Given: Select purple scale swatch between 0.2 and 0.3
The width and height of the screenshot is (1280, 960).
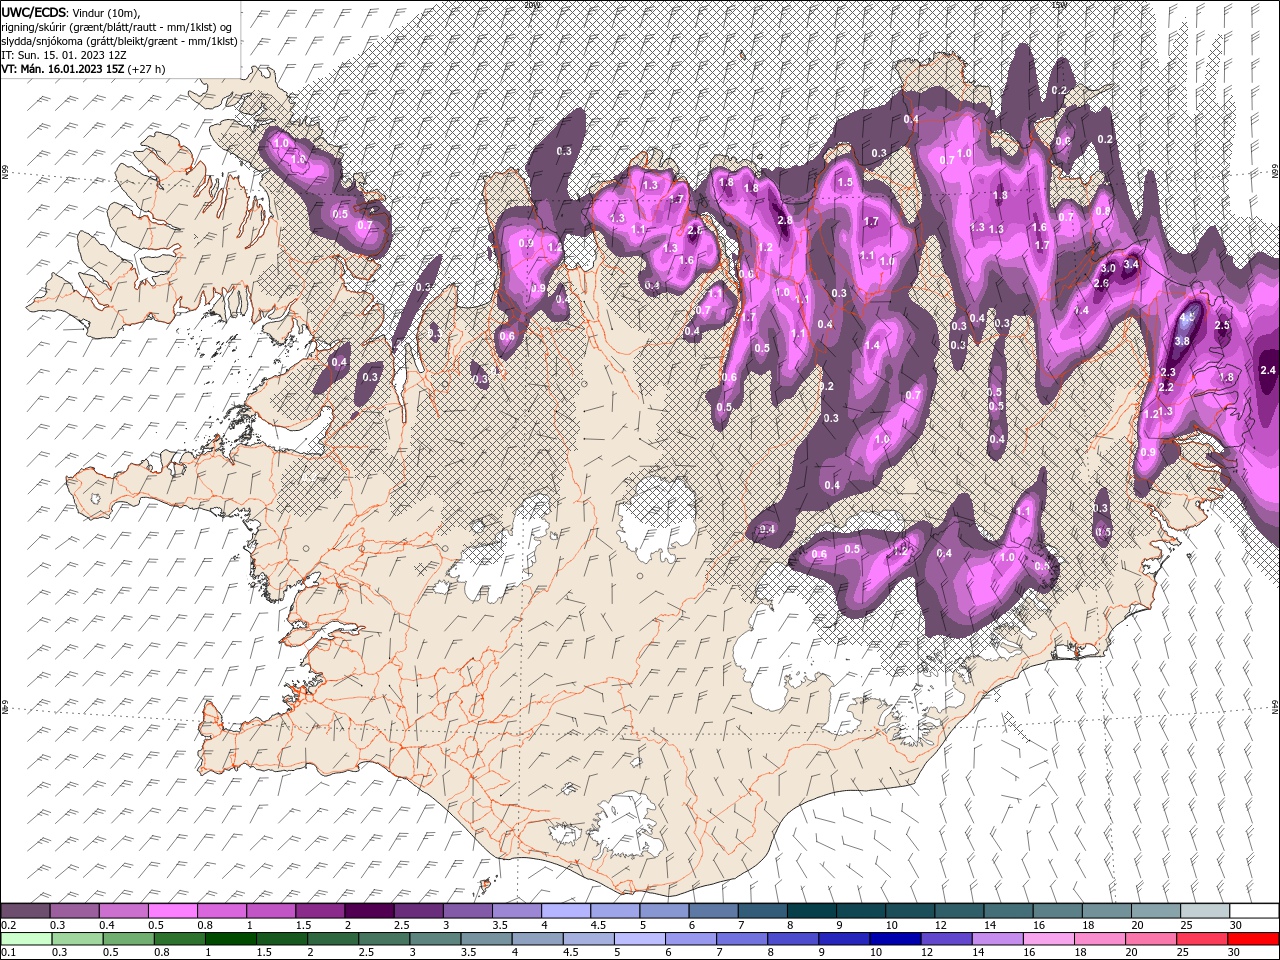Looking at the screenshot, I should (25, 911).
